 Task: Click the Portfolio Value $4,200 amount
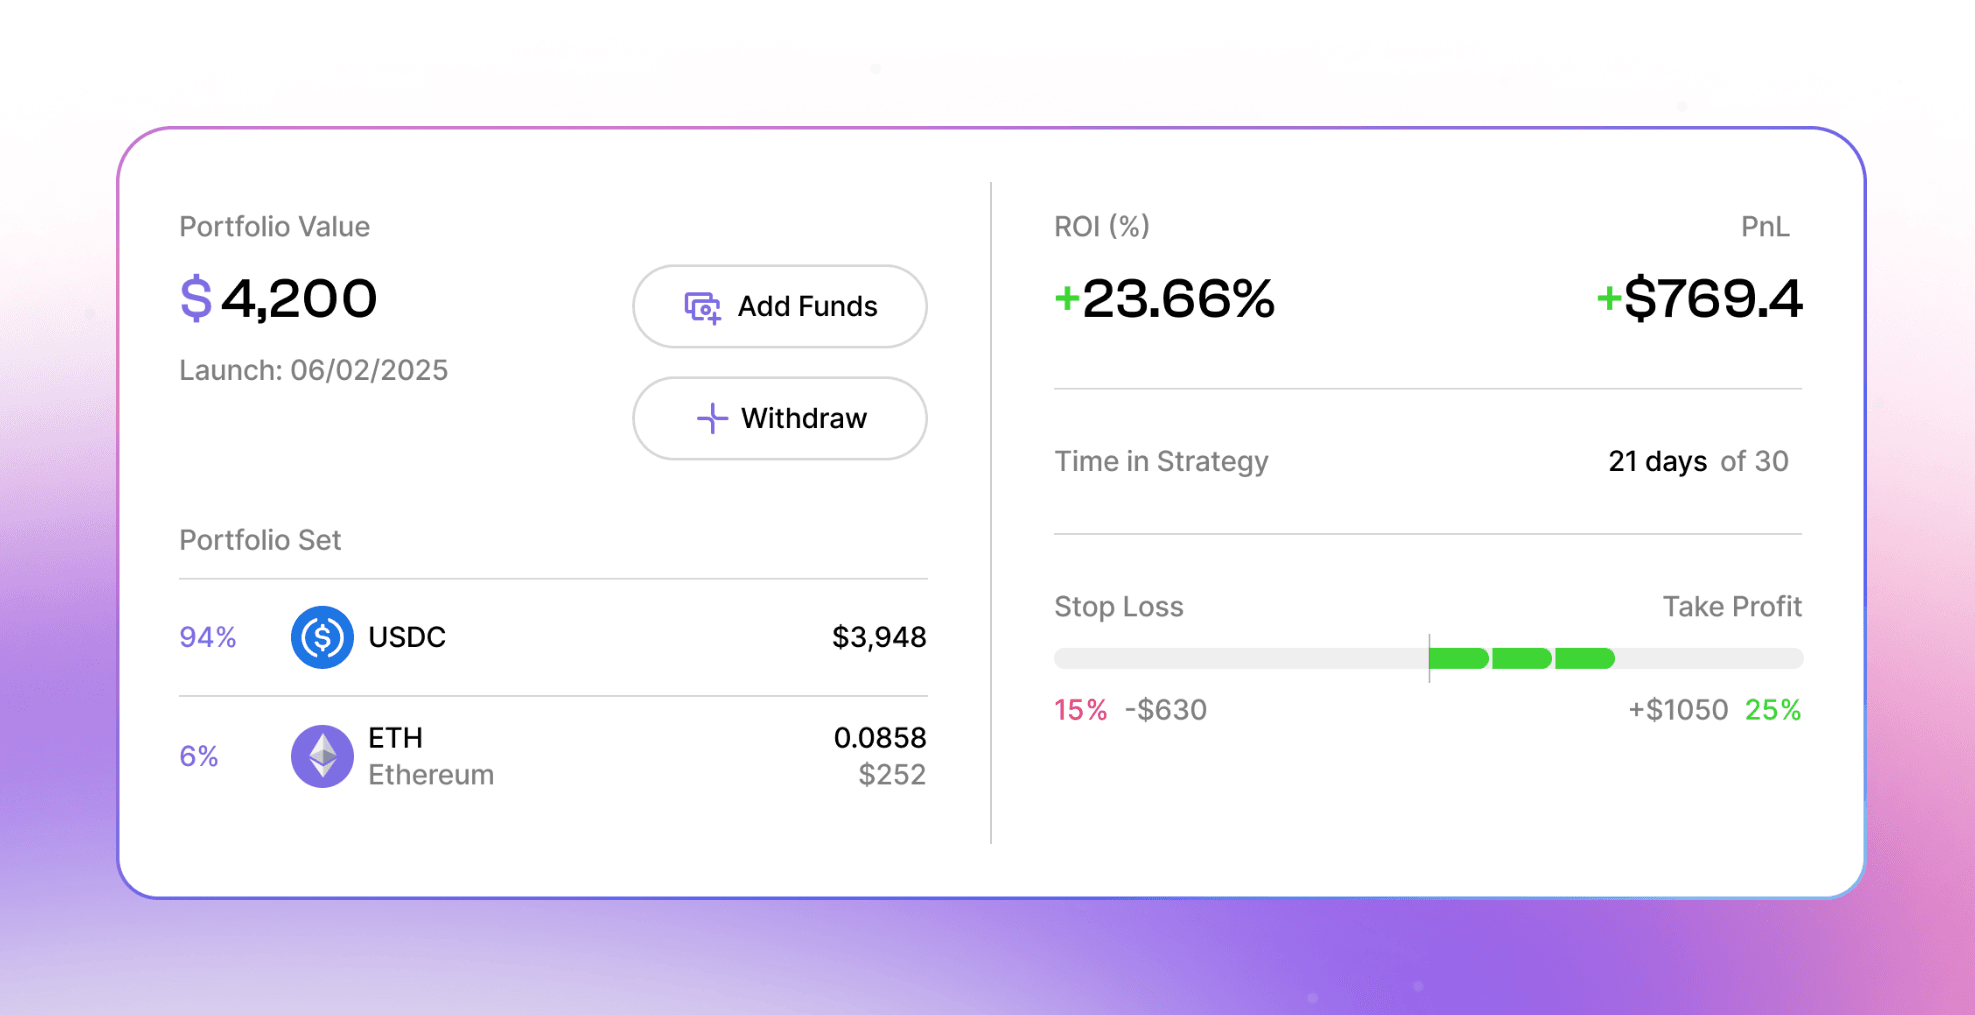click(298, 298)
